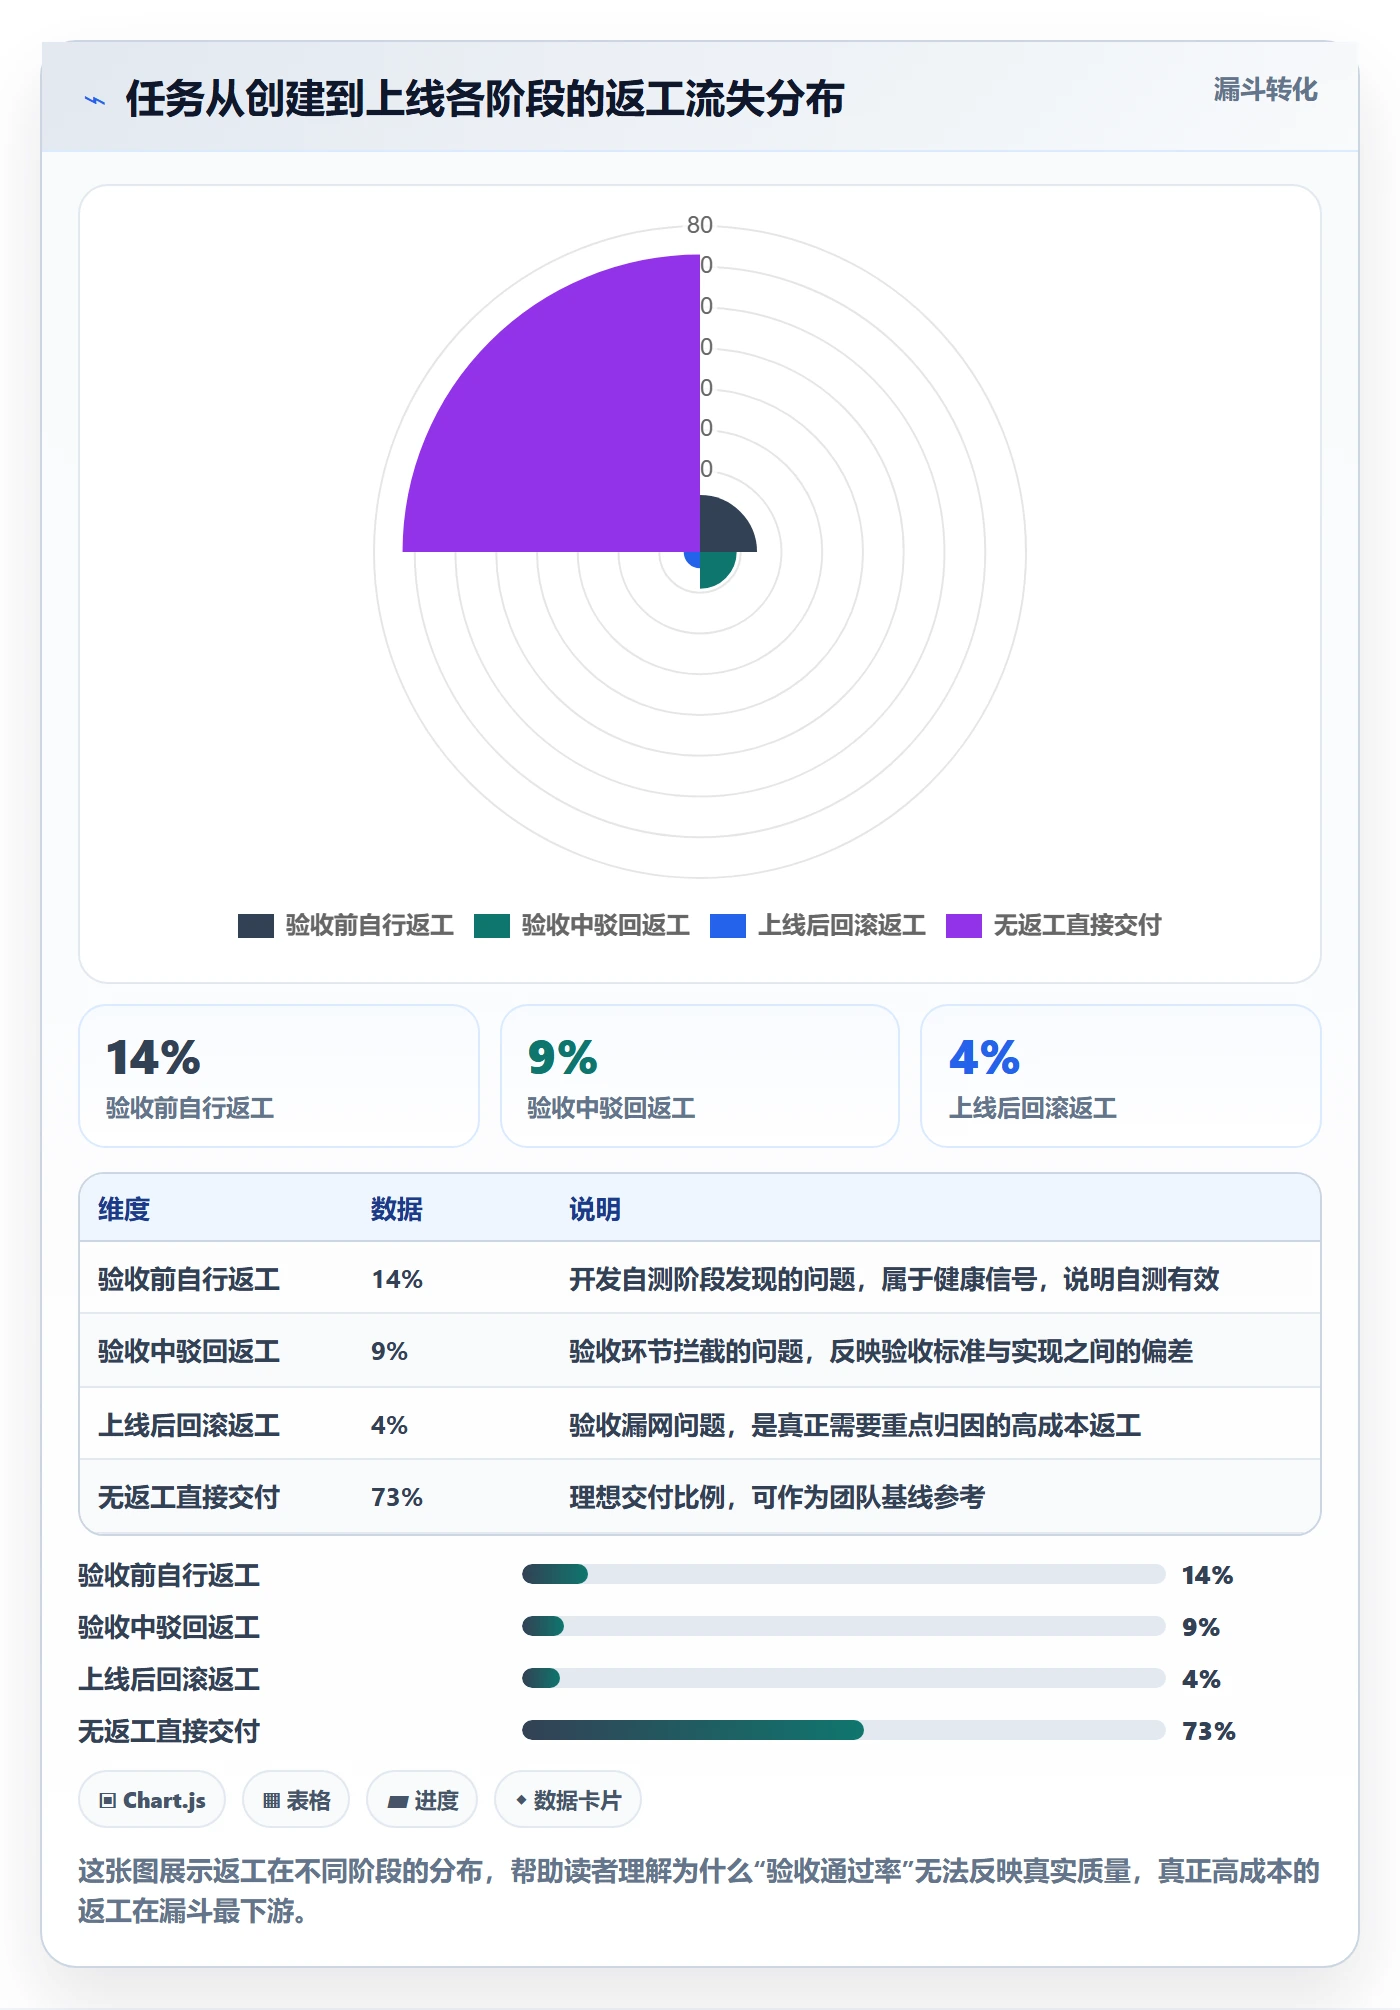The width and height of the screenshot is (1400, 2010).
Task: Click the 无返工直接交付 73% progress bar
Action: click(x=844, y=1730)
